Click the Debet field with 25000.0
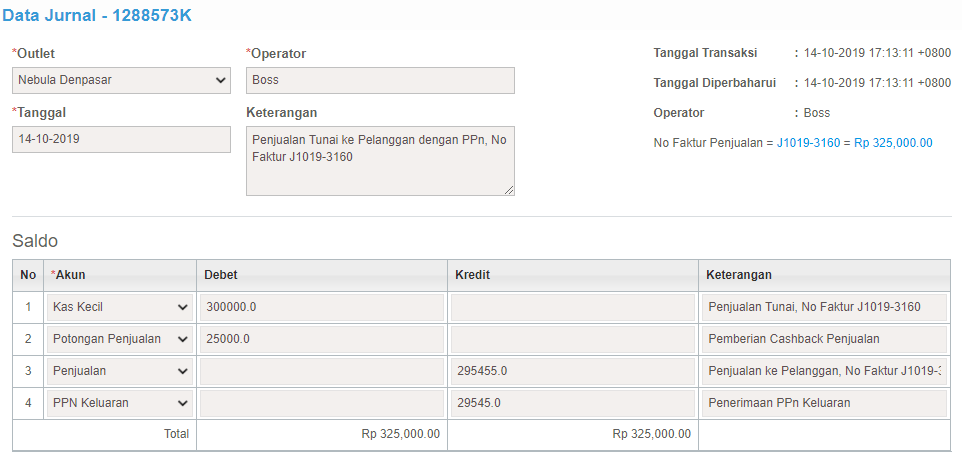Viewport: 962px width, 462px height. 321,339
